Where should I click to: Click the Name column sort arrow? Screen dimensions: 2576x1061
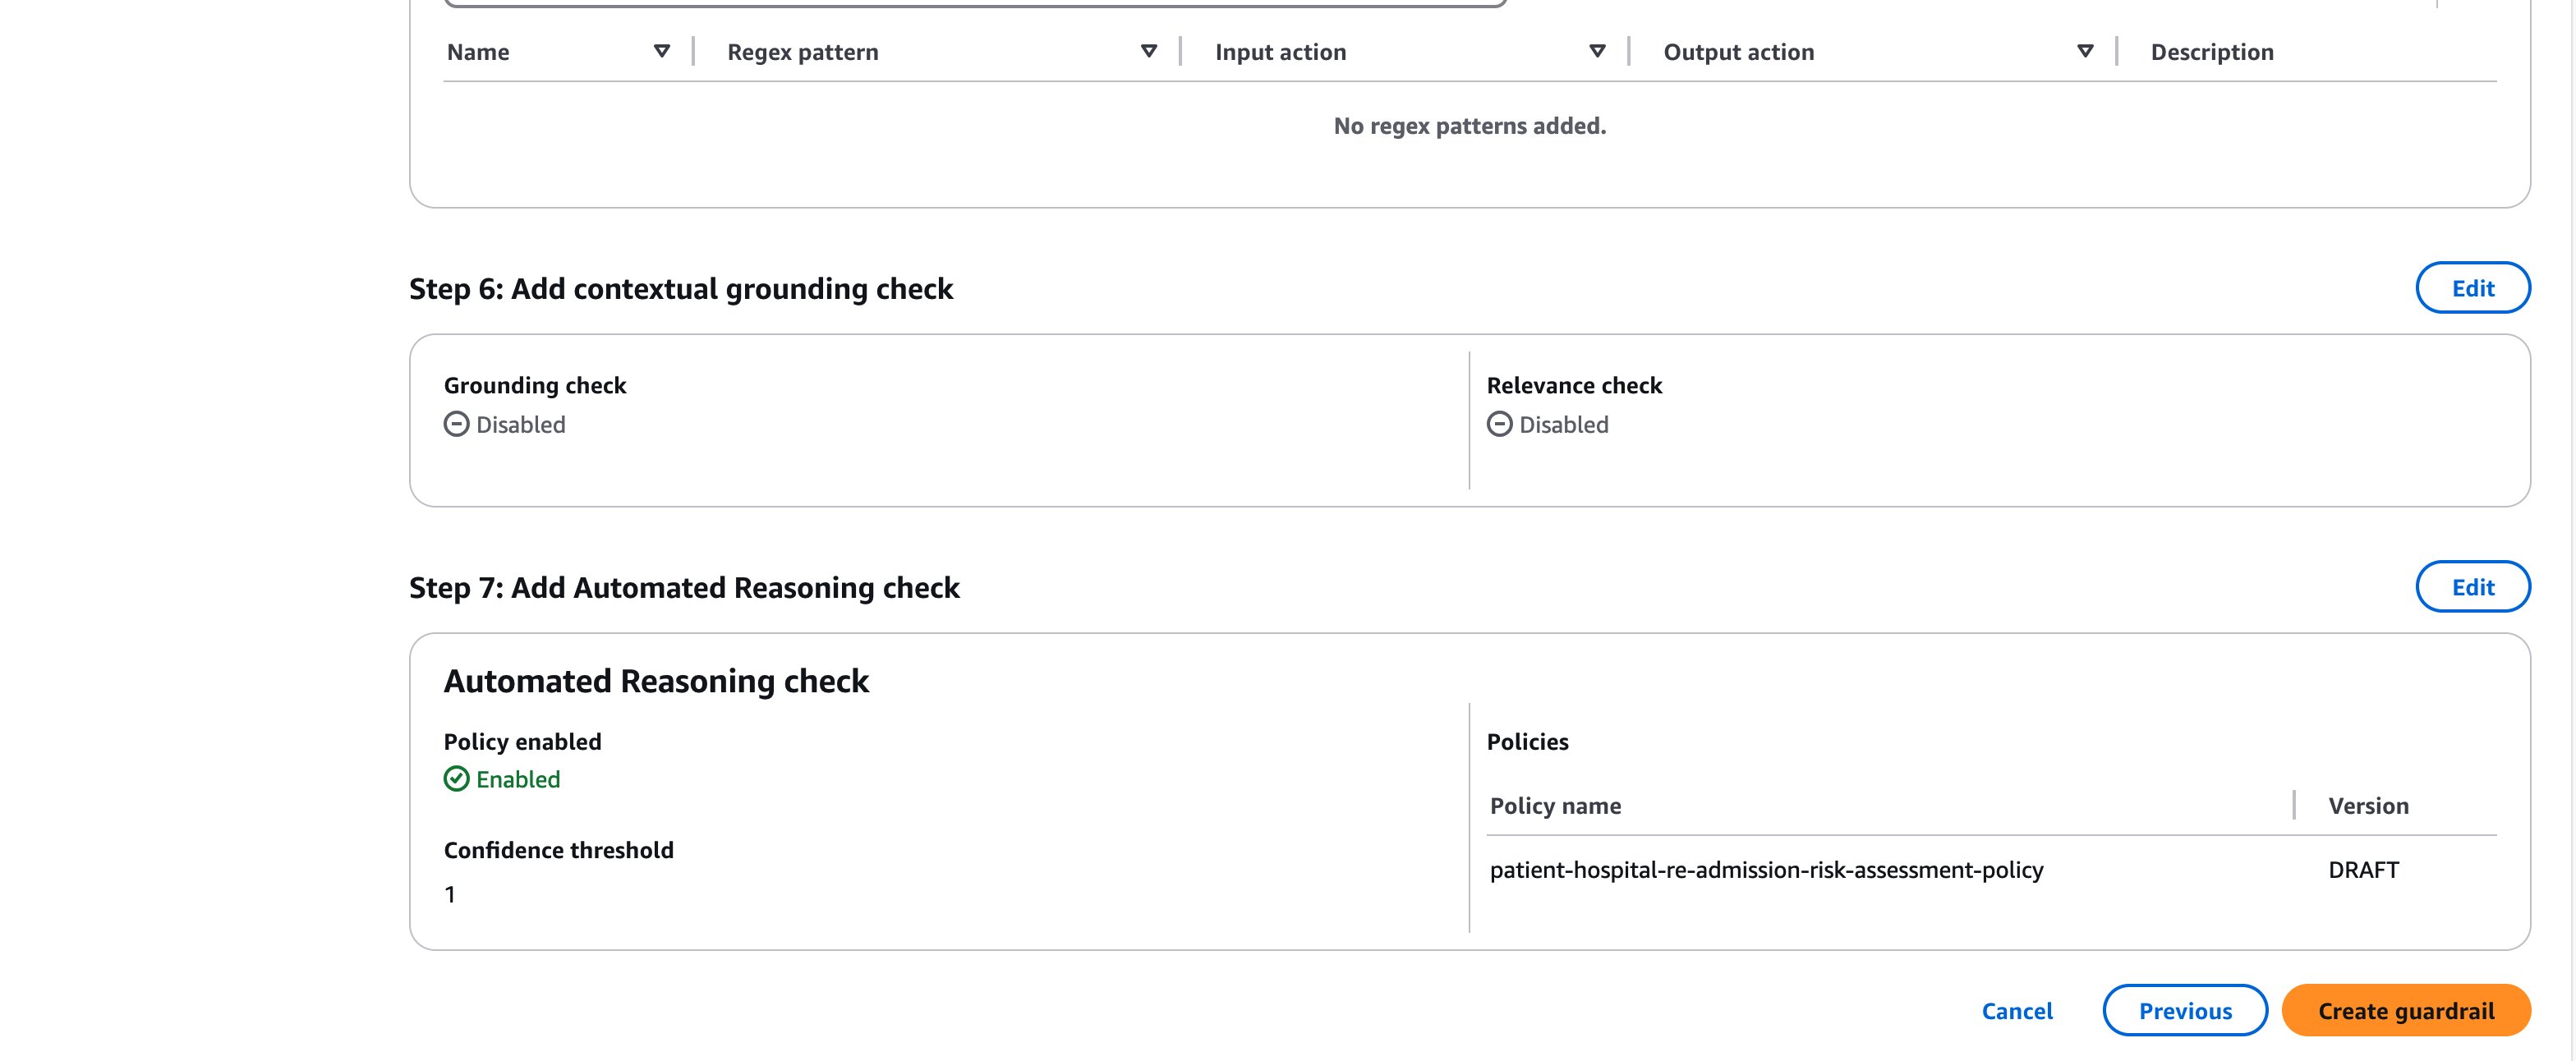pyautogui.click(x=661, y=51)
